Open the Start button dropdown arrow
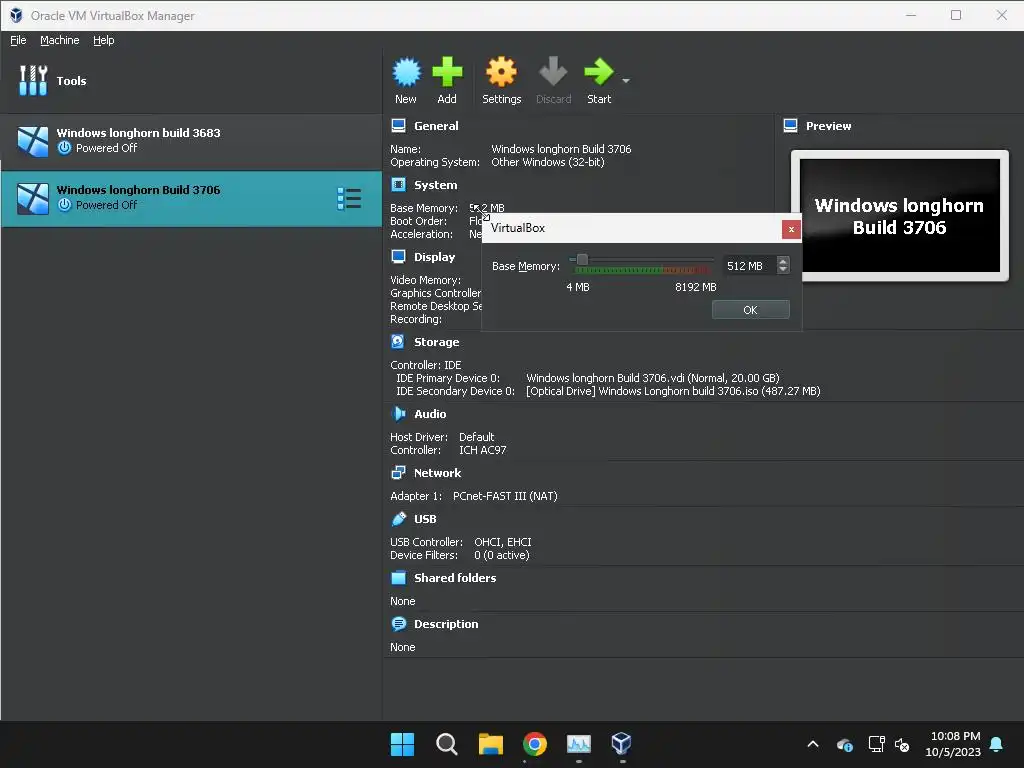Image resolution: width=1024 pixels, height=768 pixels. tap(626, 81)
